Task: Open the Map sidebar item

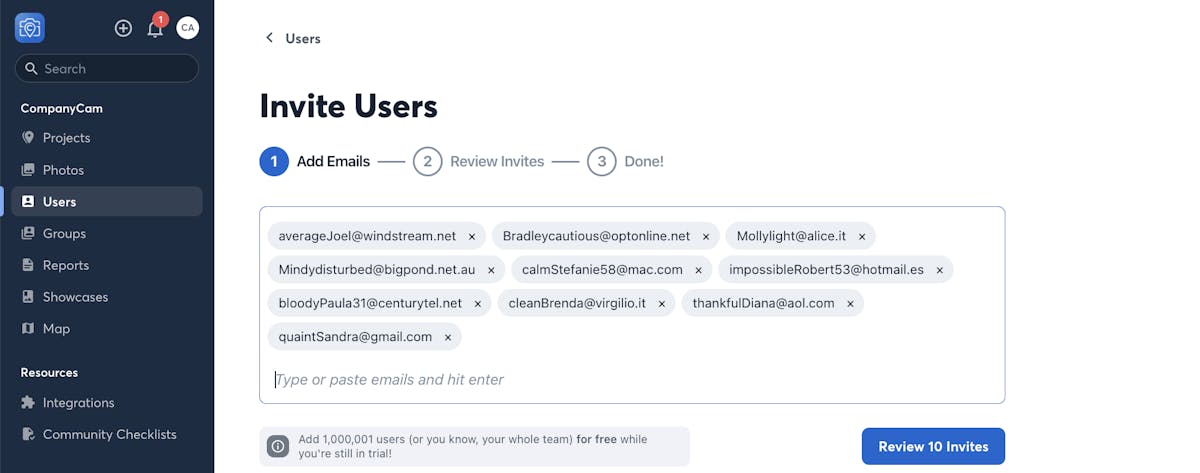Action: 56,328
